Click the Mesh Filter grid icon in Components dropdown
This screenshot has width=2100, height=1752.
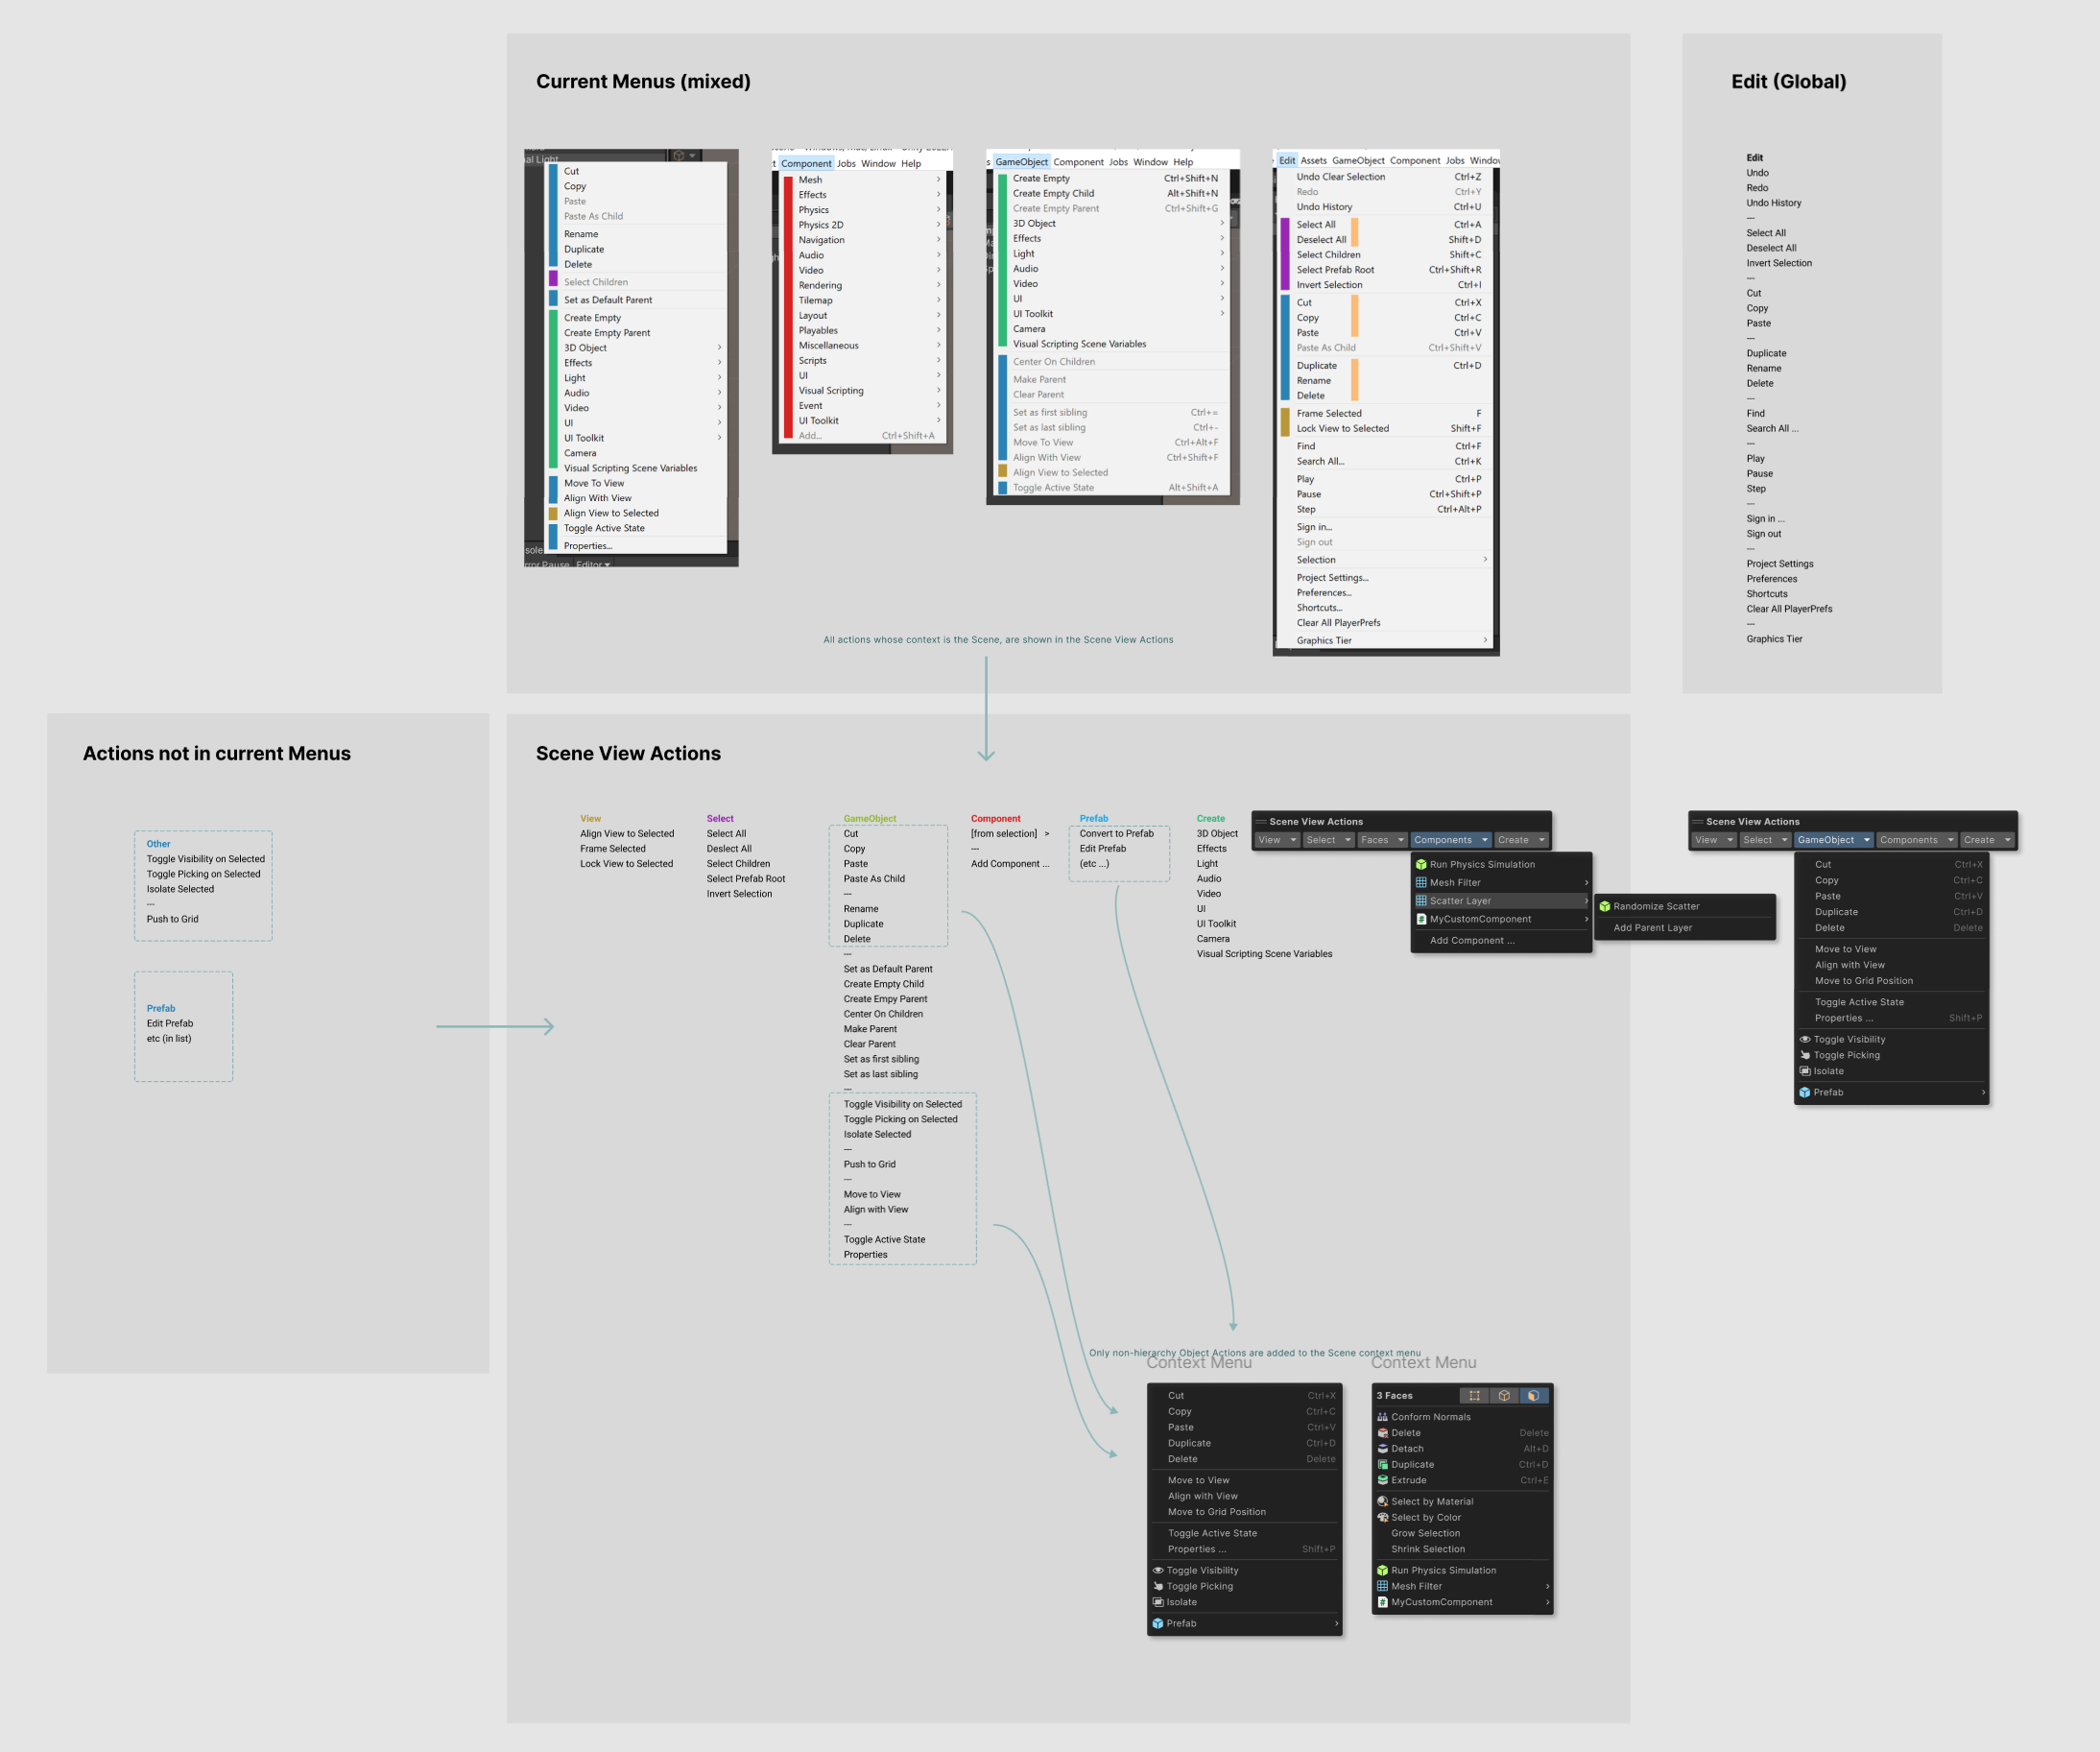coord(1421,882)
